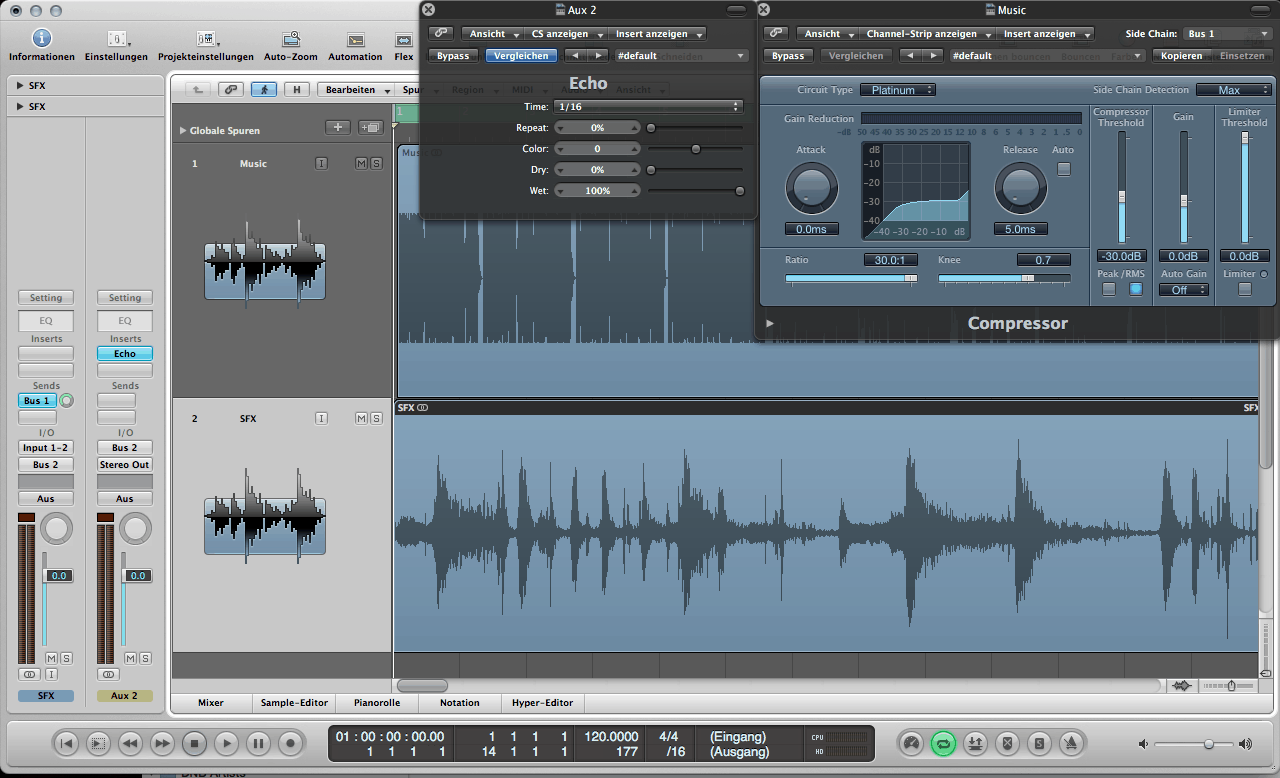Open the Circuit Type Platinum dropdown
Viewport: 1280px width, 778px height.
(x=897, y=90)
